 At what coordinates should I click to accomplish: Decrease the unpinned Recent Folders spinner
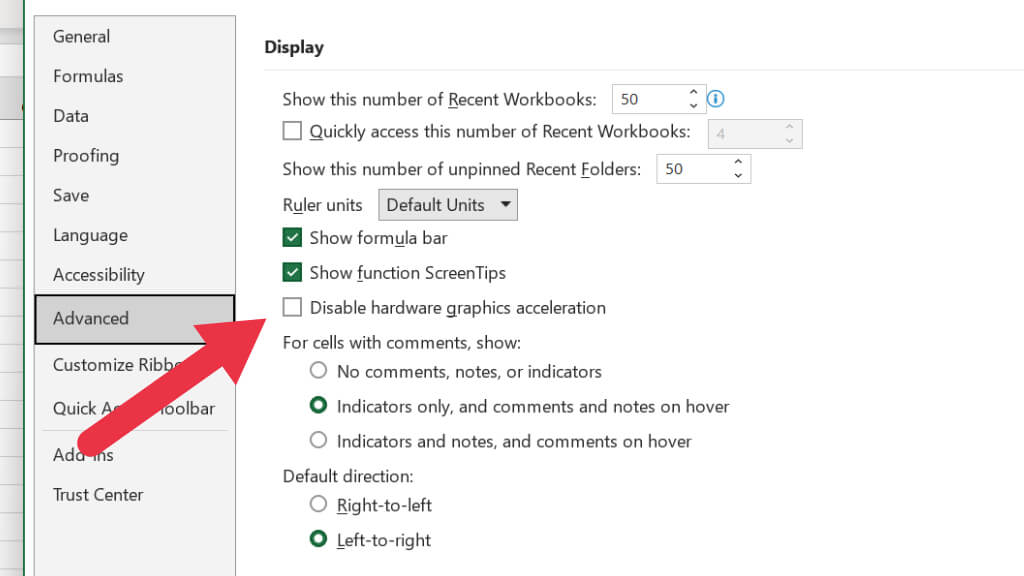coord(738,176)
